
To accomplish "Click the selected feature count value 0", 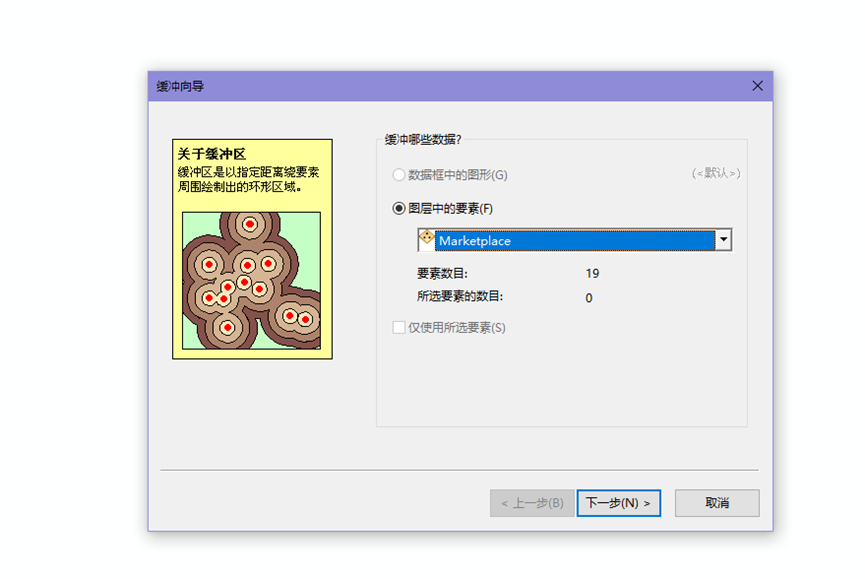I will coord(589,298).
